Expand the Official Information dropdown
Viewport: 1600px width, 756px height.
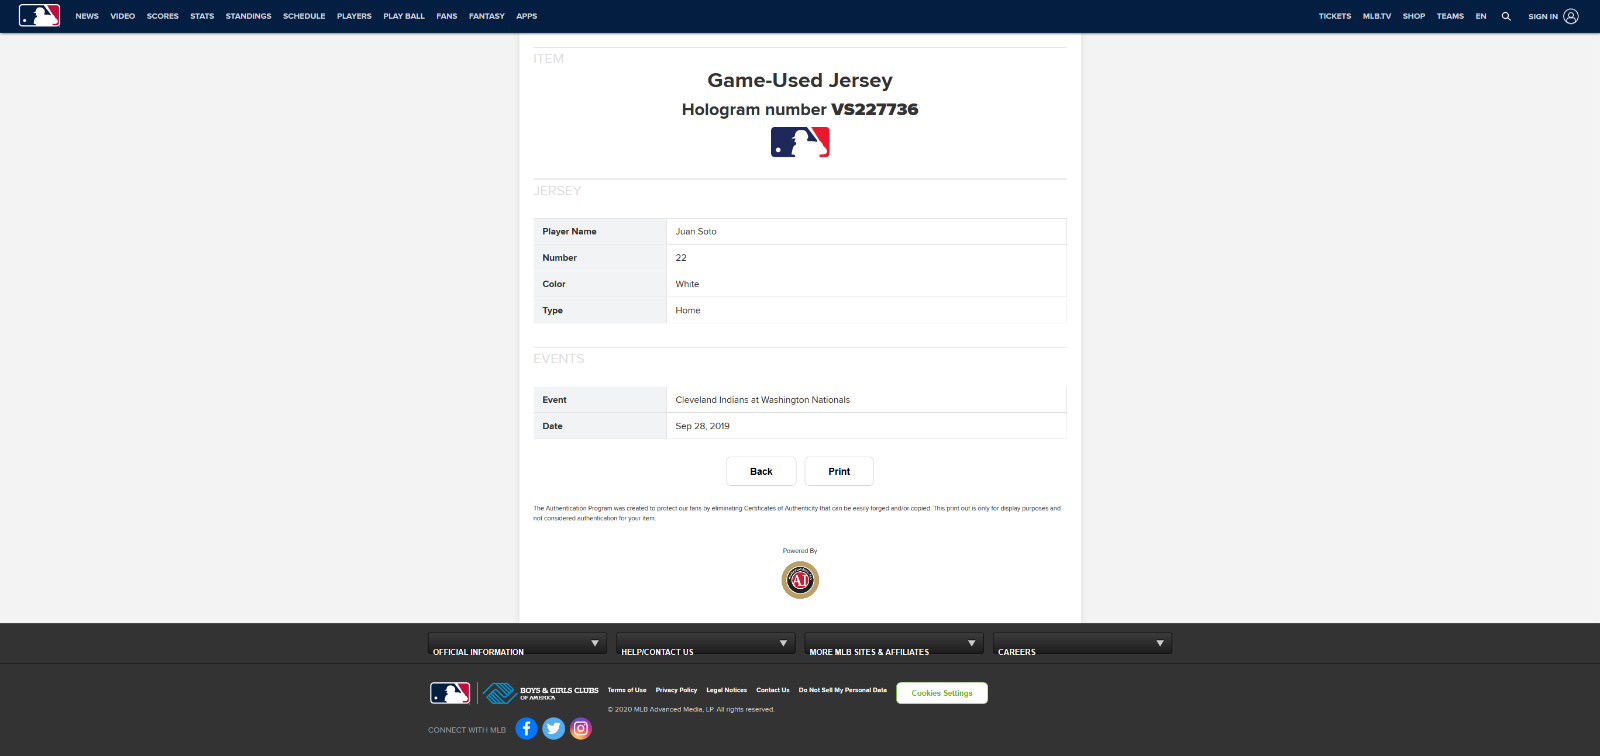pos(517,644)
